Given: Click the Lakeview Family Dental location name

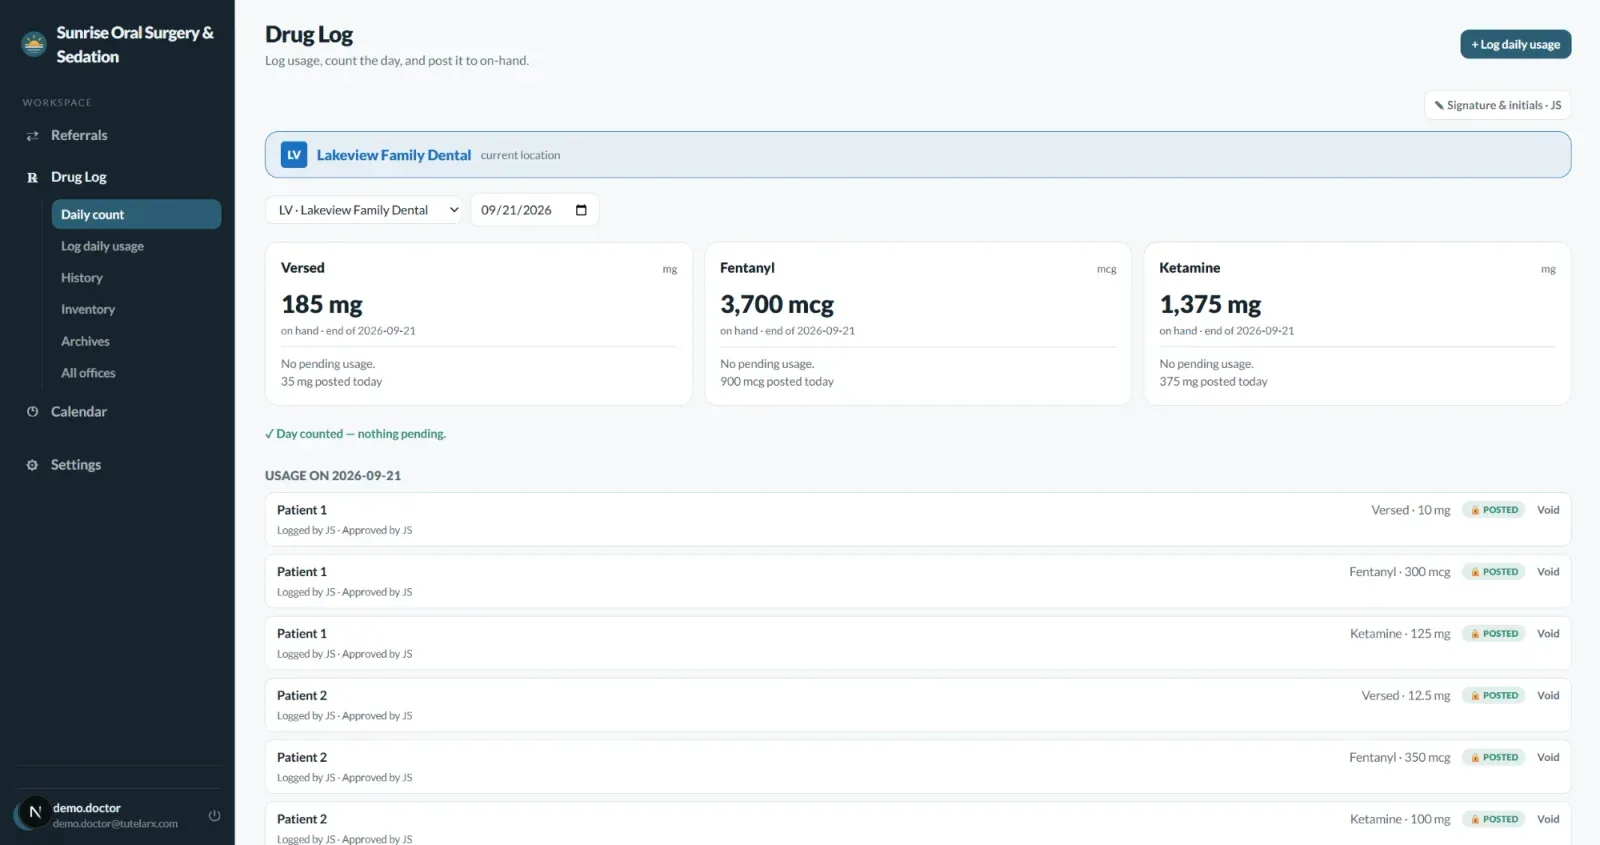Looking at the screenshot, I should tap(394, 155).
